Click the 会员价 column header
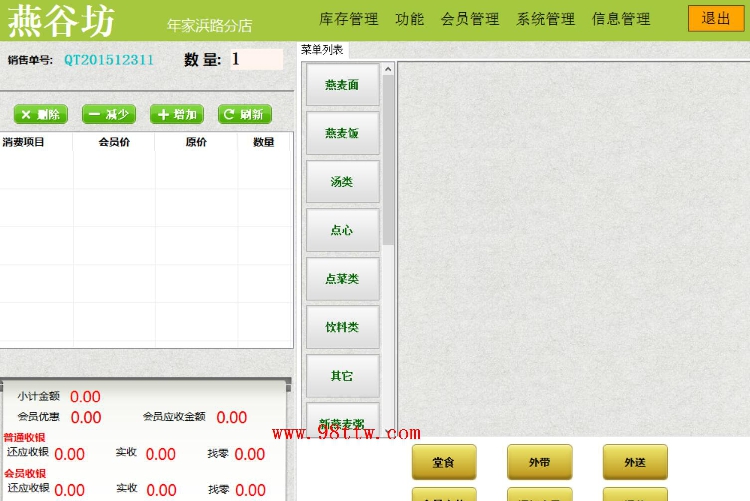 click(114, 142)
